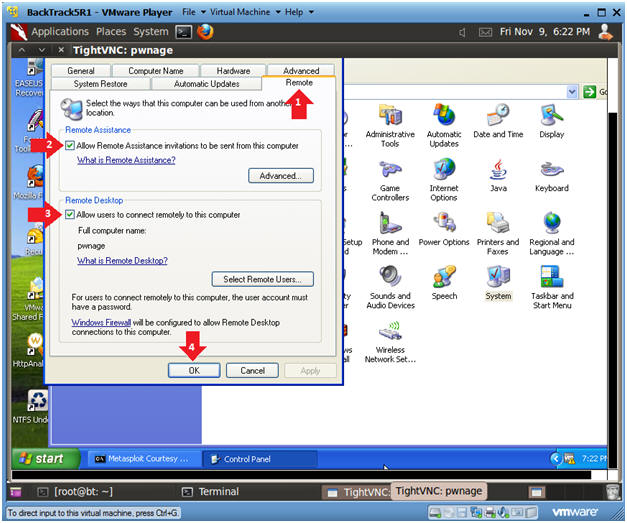Switch to the General tab
The width and height of the screenshot is (627, 523).
coord(81,70)
